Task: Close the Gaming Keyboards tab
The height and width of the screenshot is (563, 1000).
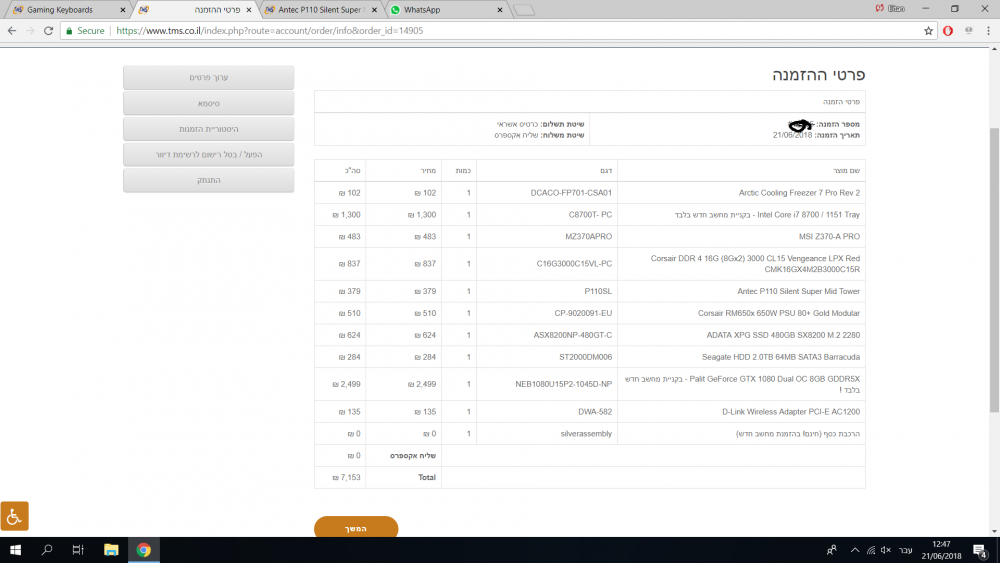Action: 122,10
